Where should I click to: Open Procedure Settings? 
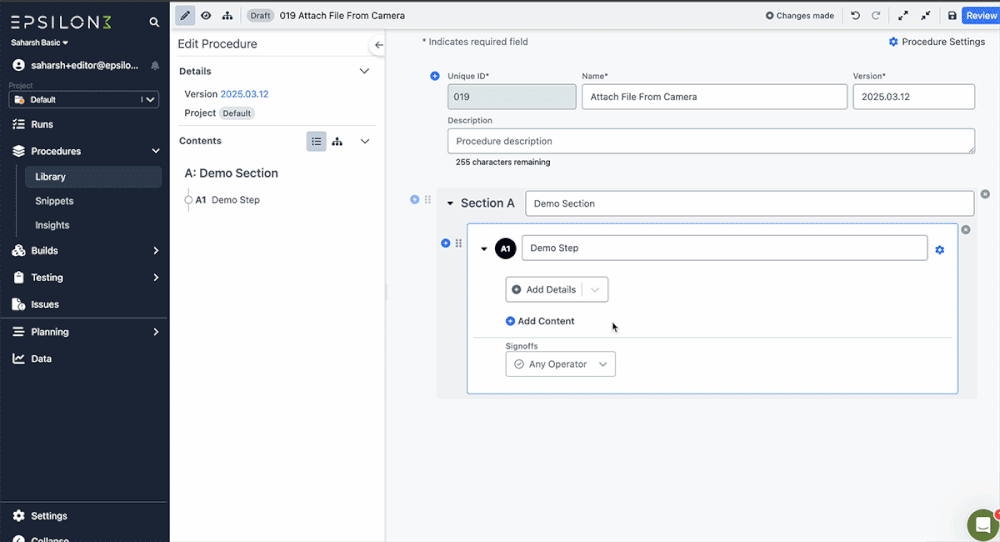(936, 41)
